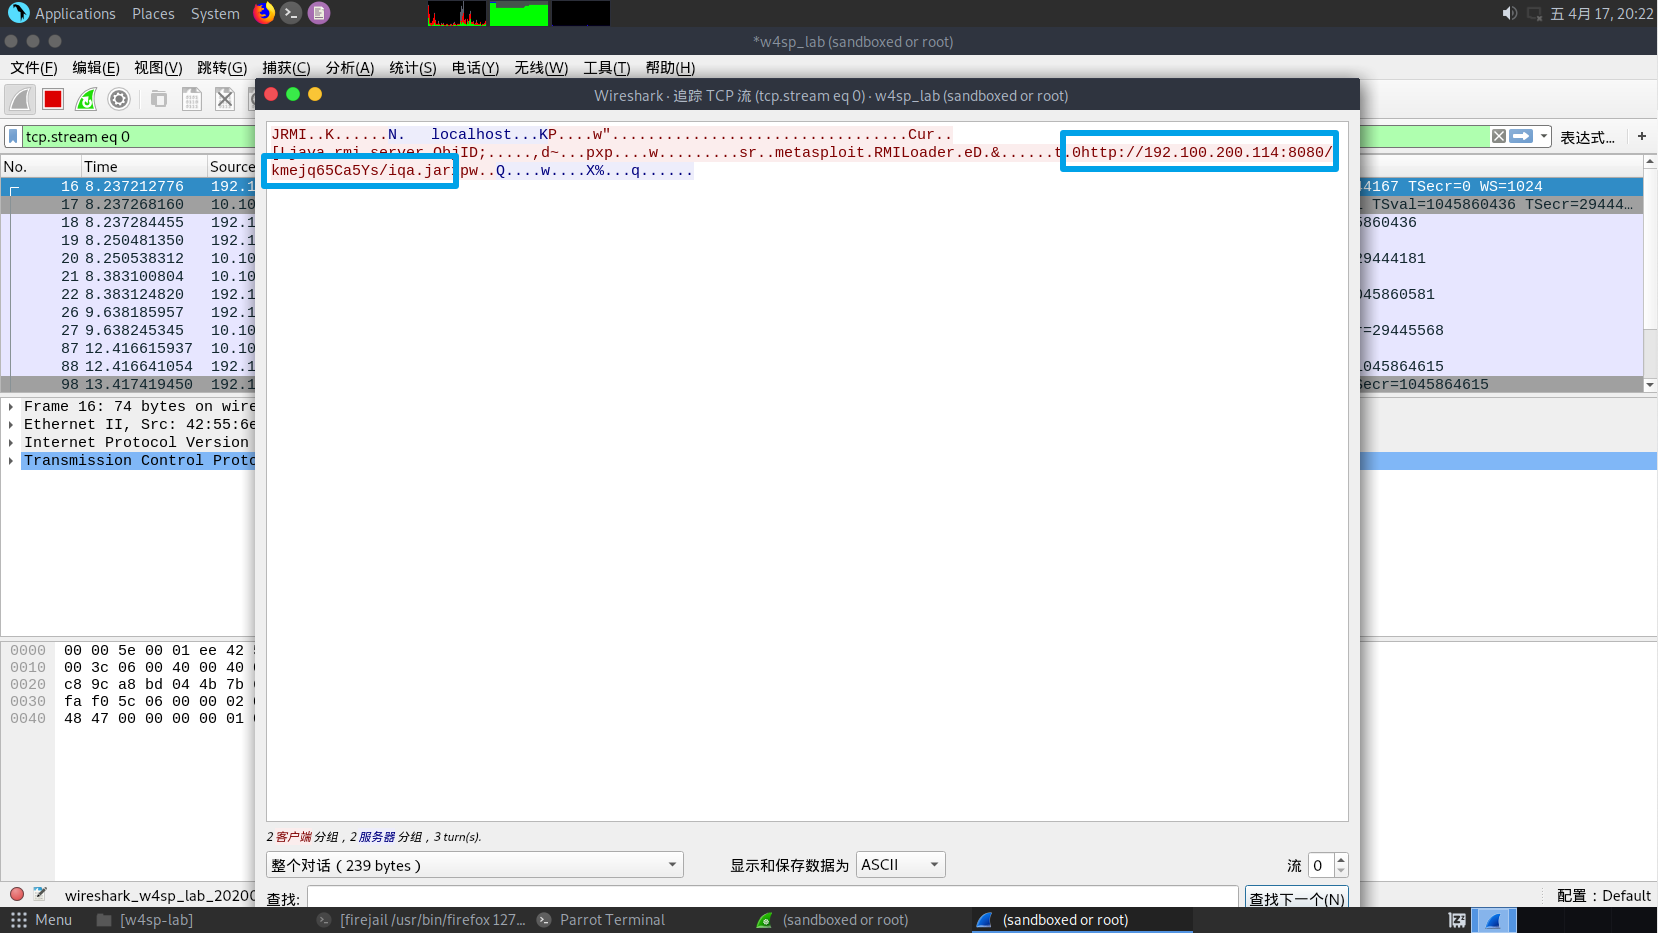1658x933 pixels.
Task: Open the purple text editor launcher
Action: tap(318, 13)
